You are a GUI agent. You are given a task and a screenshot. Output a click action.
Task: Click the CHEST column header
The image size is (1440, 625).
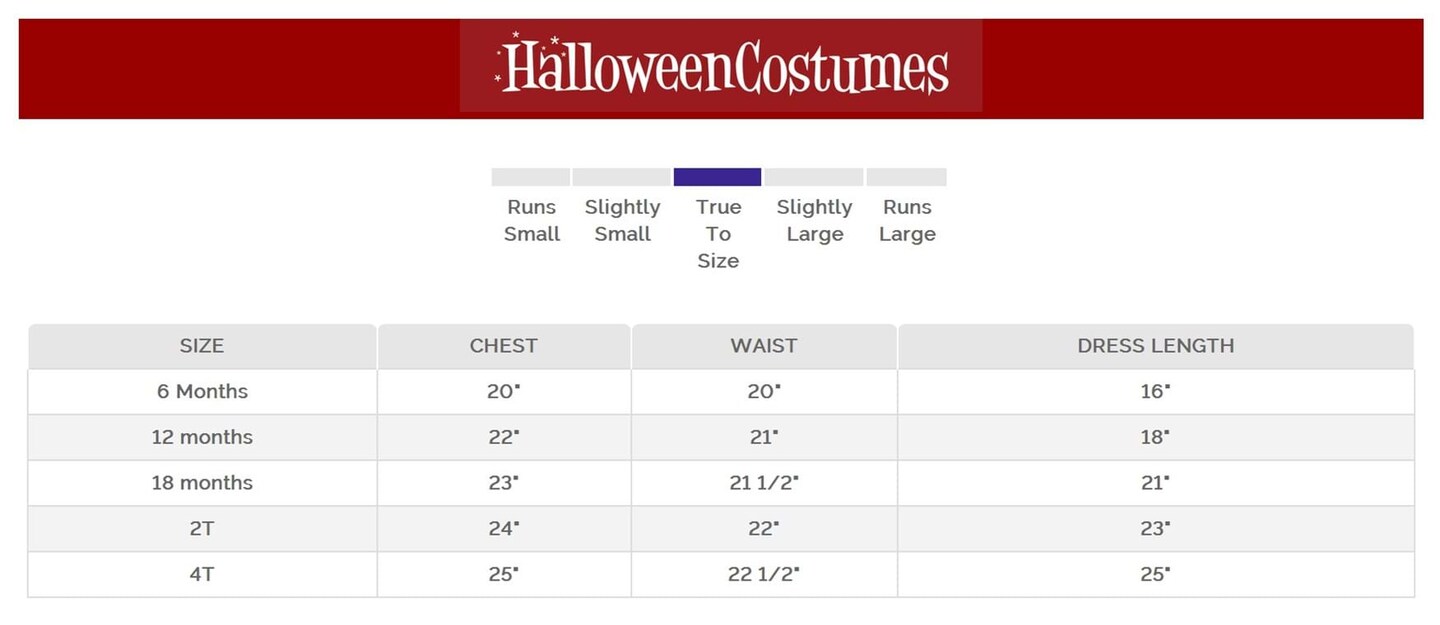pos(504,346)
